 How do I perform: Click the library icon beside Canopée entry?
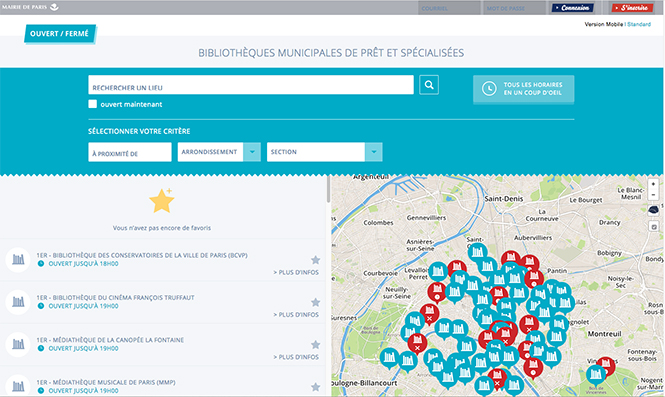[x=18, y=344]
